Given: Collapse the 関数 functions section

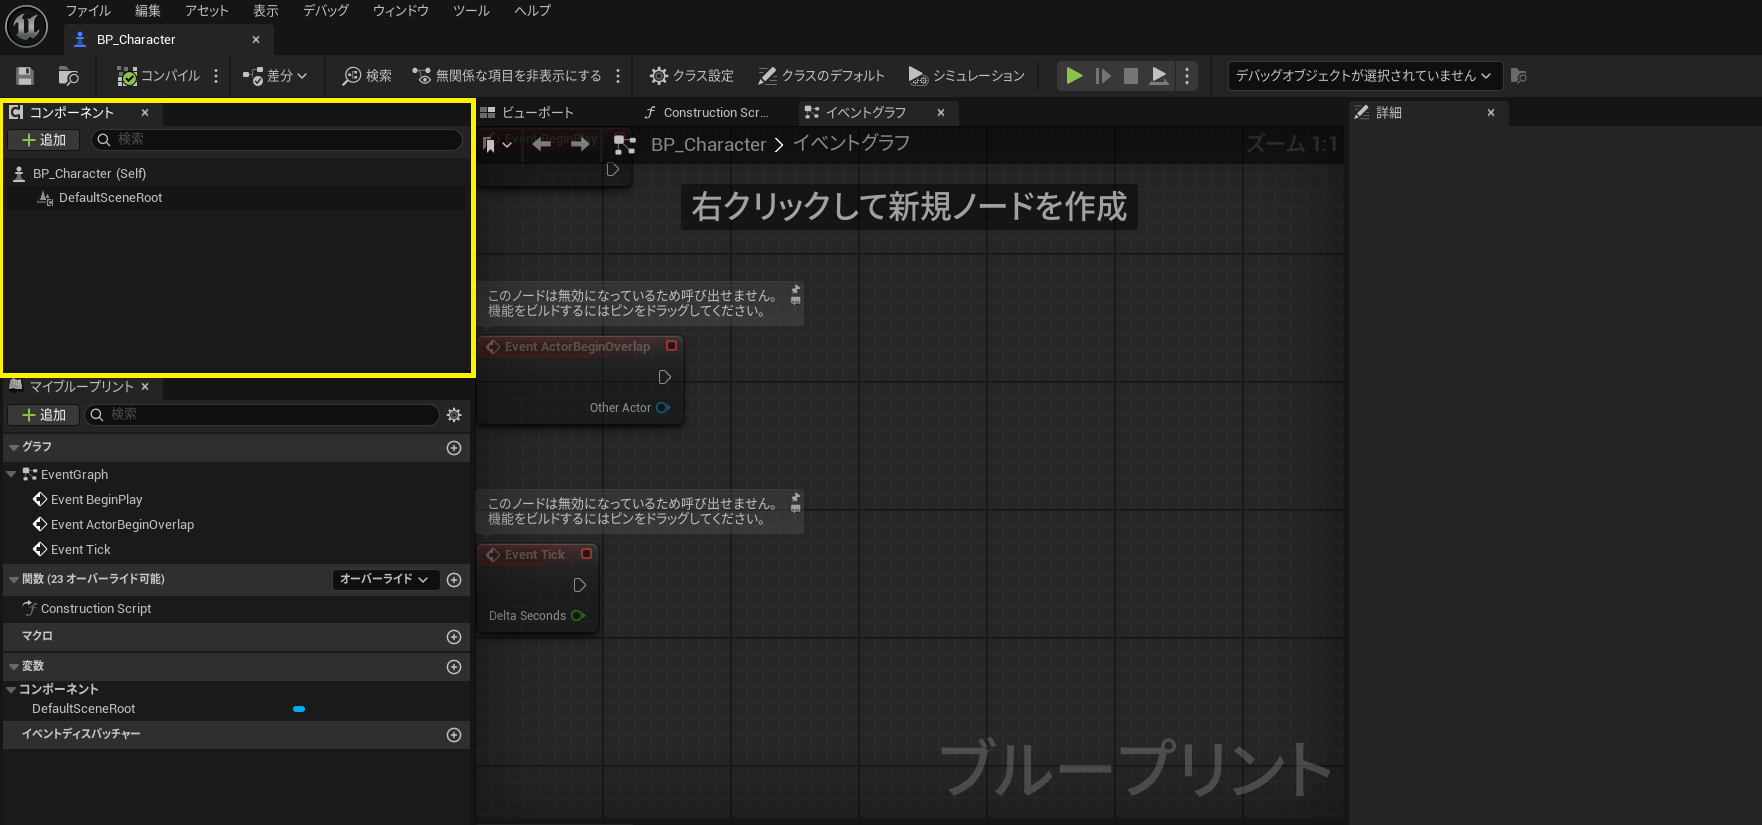Looking at the screenshot, I should point(14,580).
